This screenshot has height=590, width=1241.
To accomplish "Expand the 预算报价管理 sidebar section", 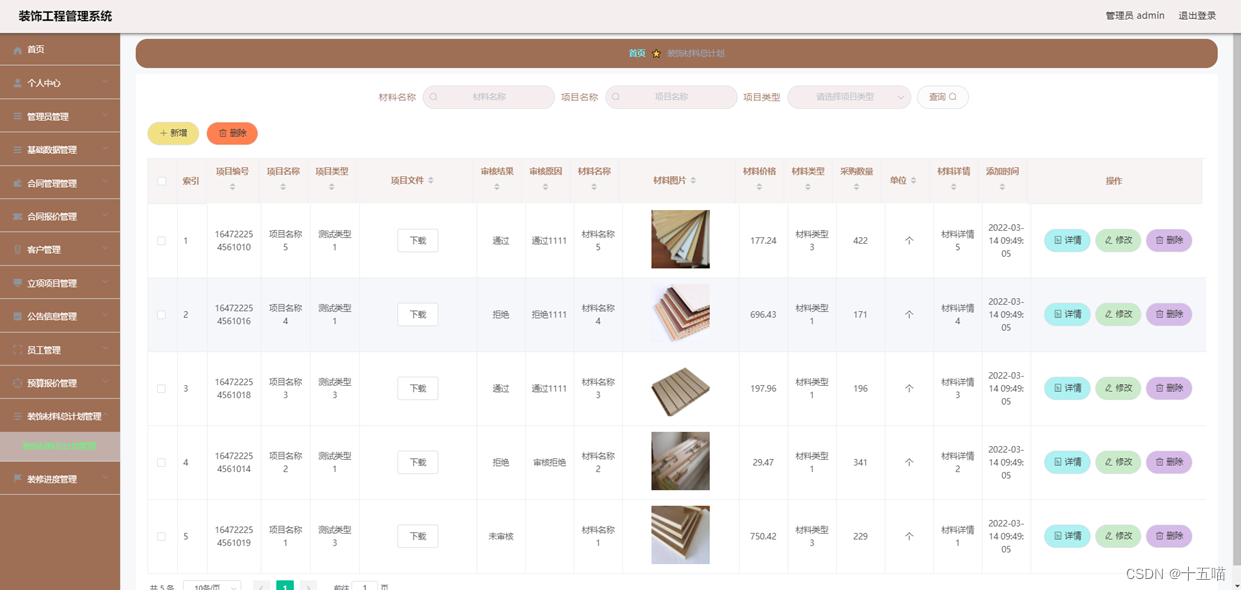I will coord(60,383).
